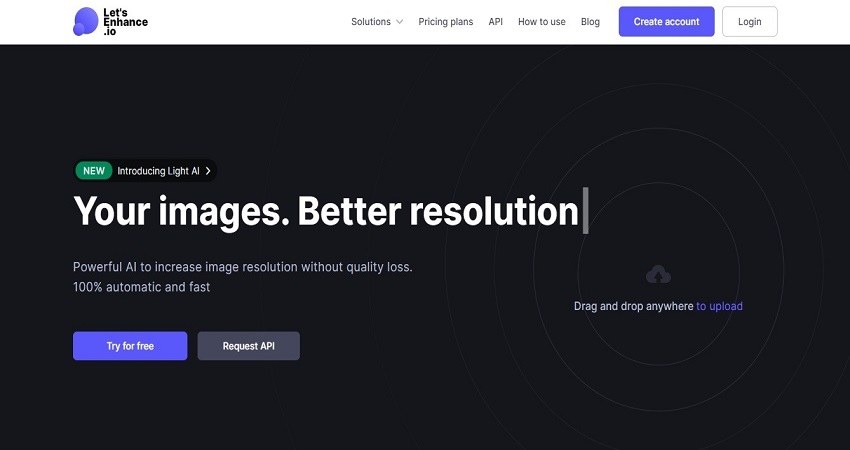Viewport: 850px width, 450px height.
Task: Click the chevron after Introducing Light AI
Action: click(208, 171)
